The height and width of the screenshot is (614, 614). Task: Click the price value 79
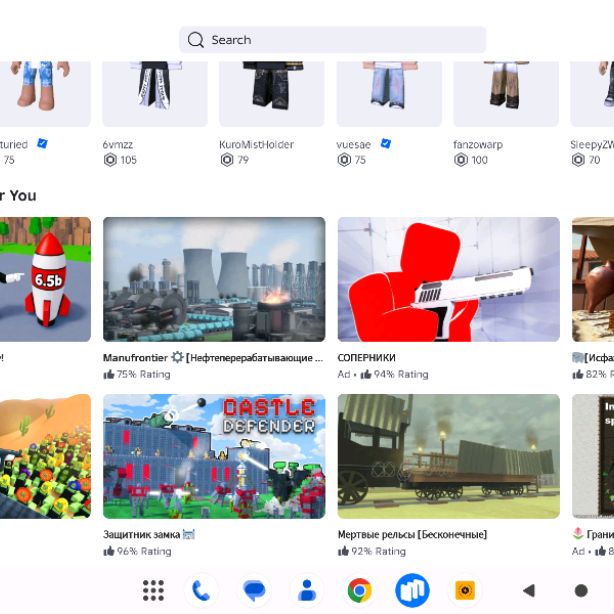243,160
